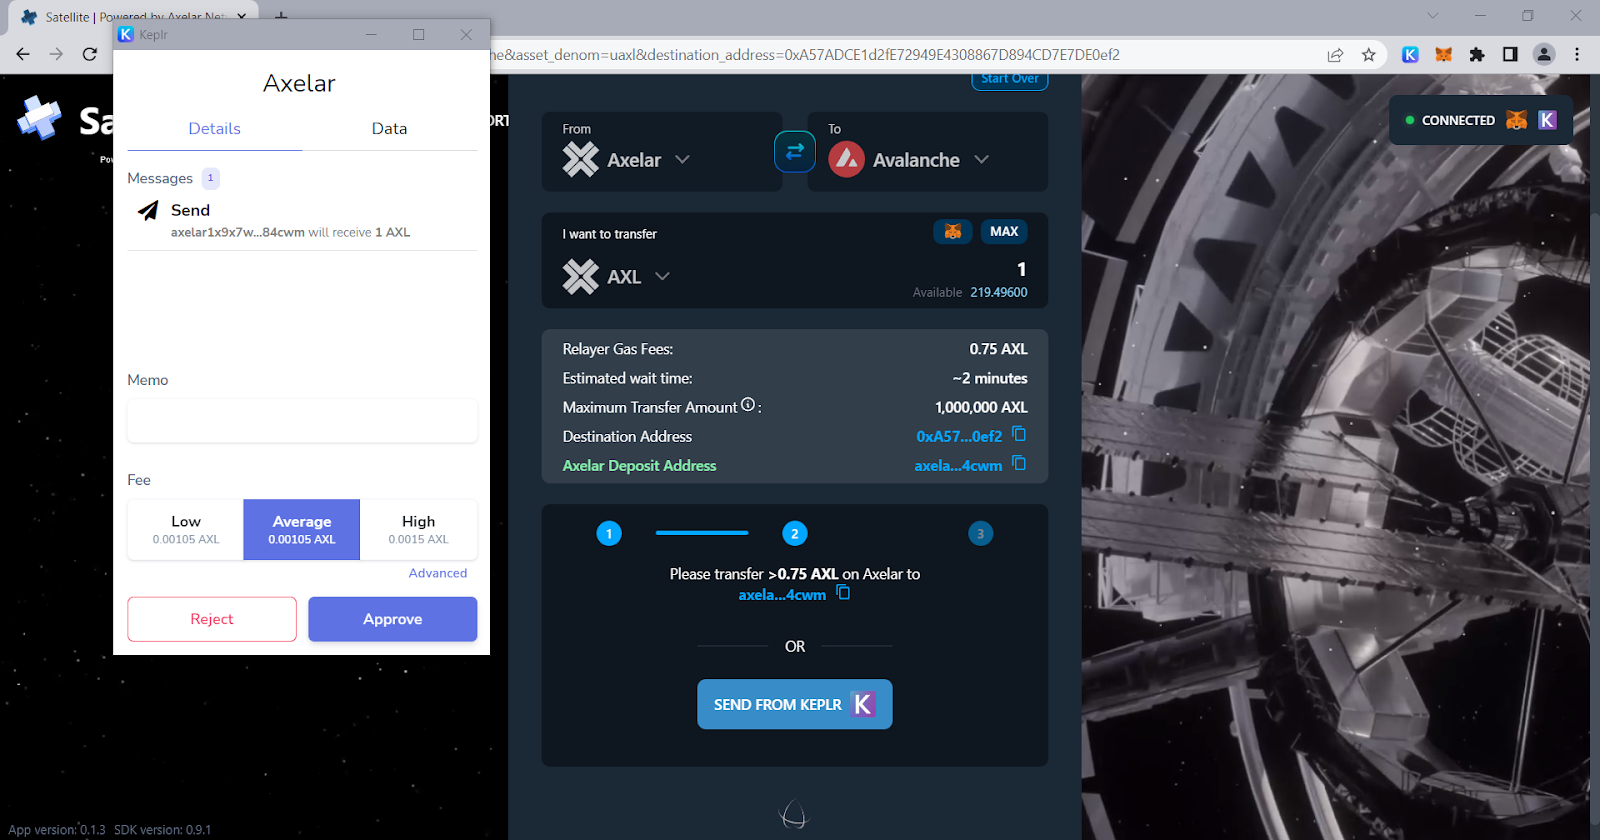Image resolution: width=1600 pixels, height=840 pixels.
Task: Open the From chain Axelar dropdown
Action: click(627, 159)
